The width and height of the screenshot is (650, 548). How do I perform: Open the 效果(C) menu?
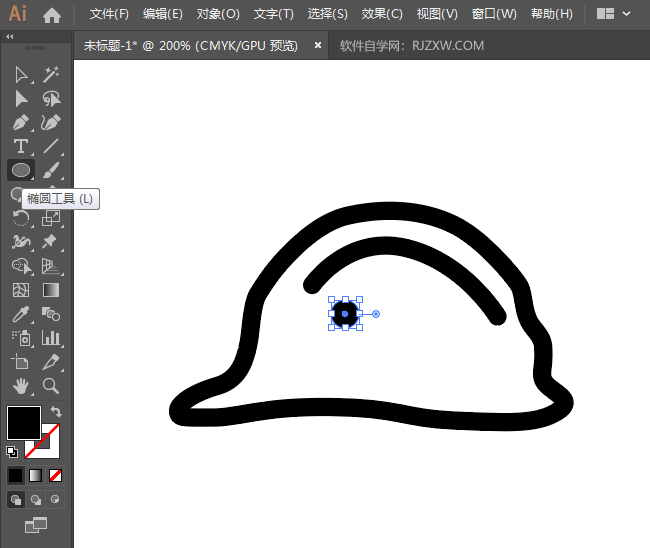(x=382, y=14)
